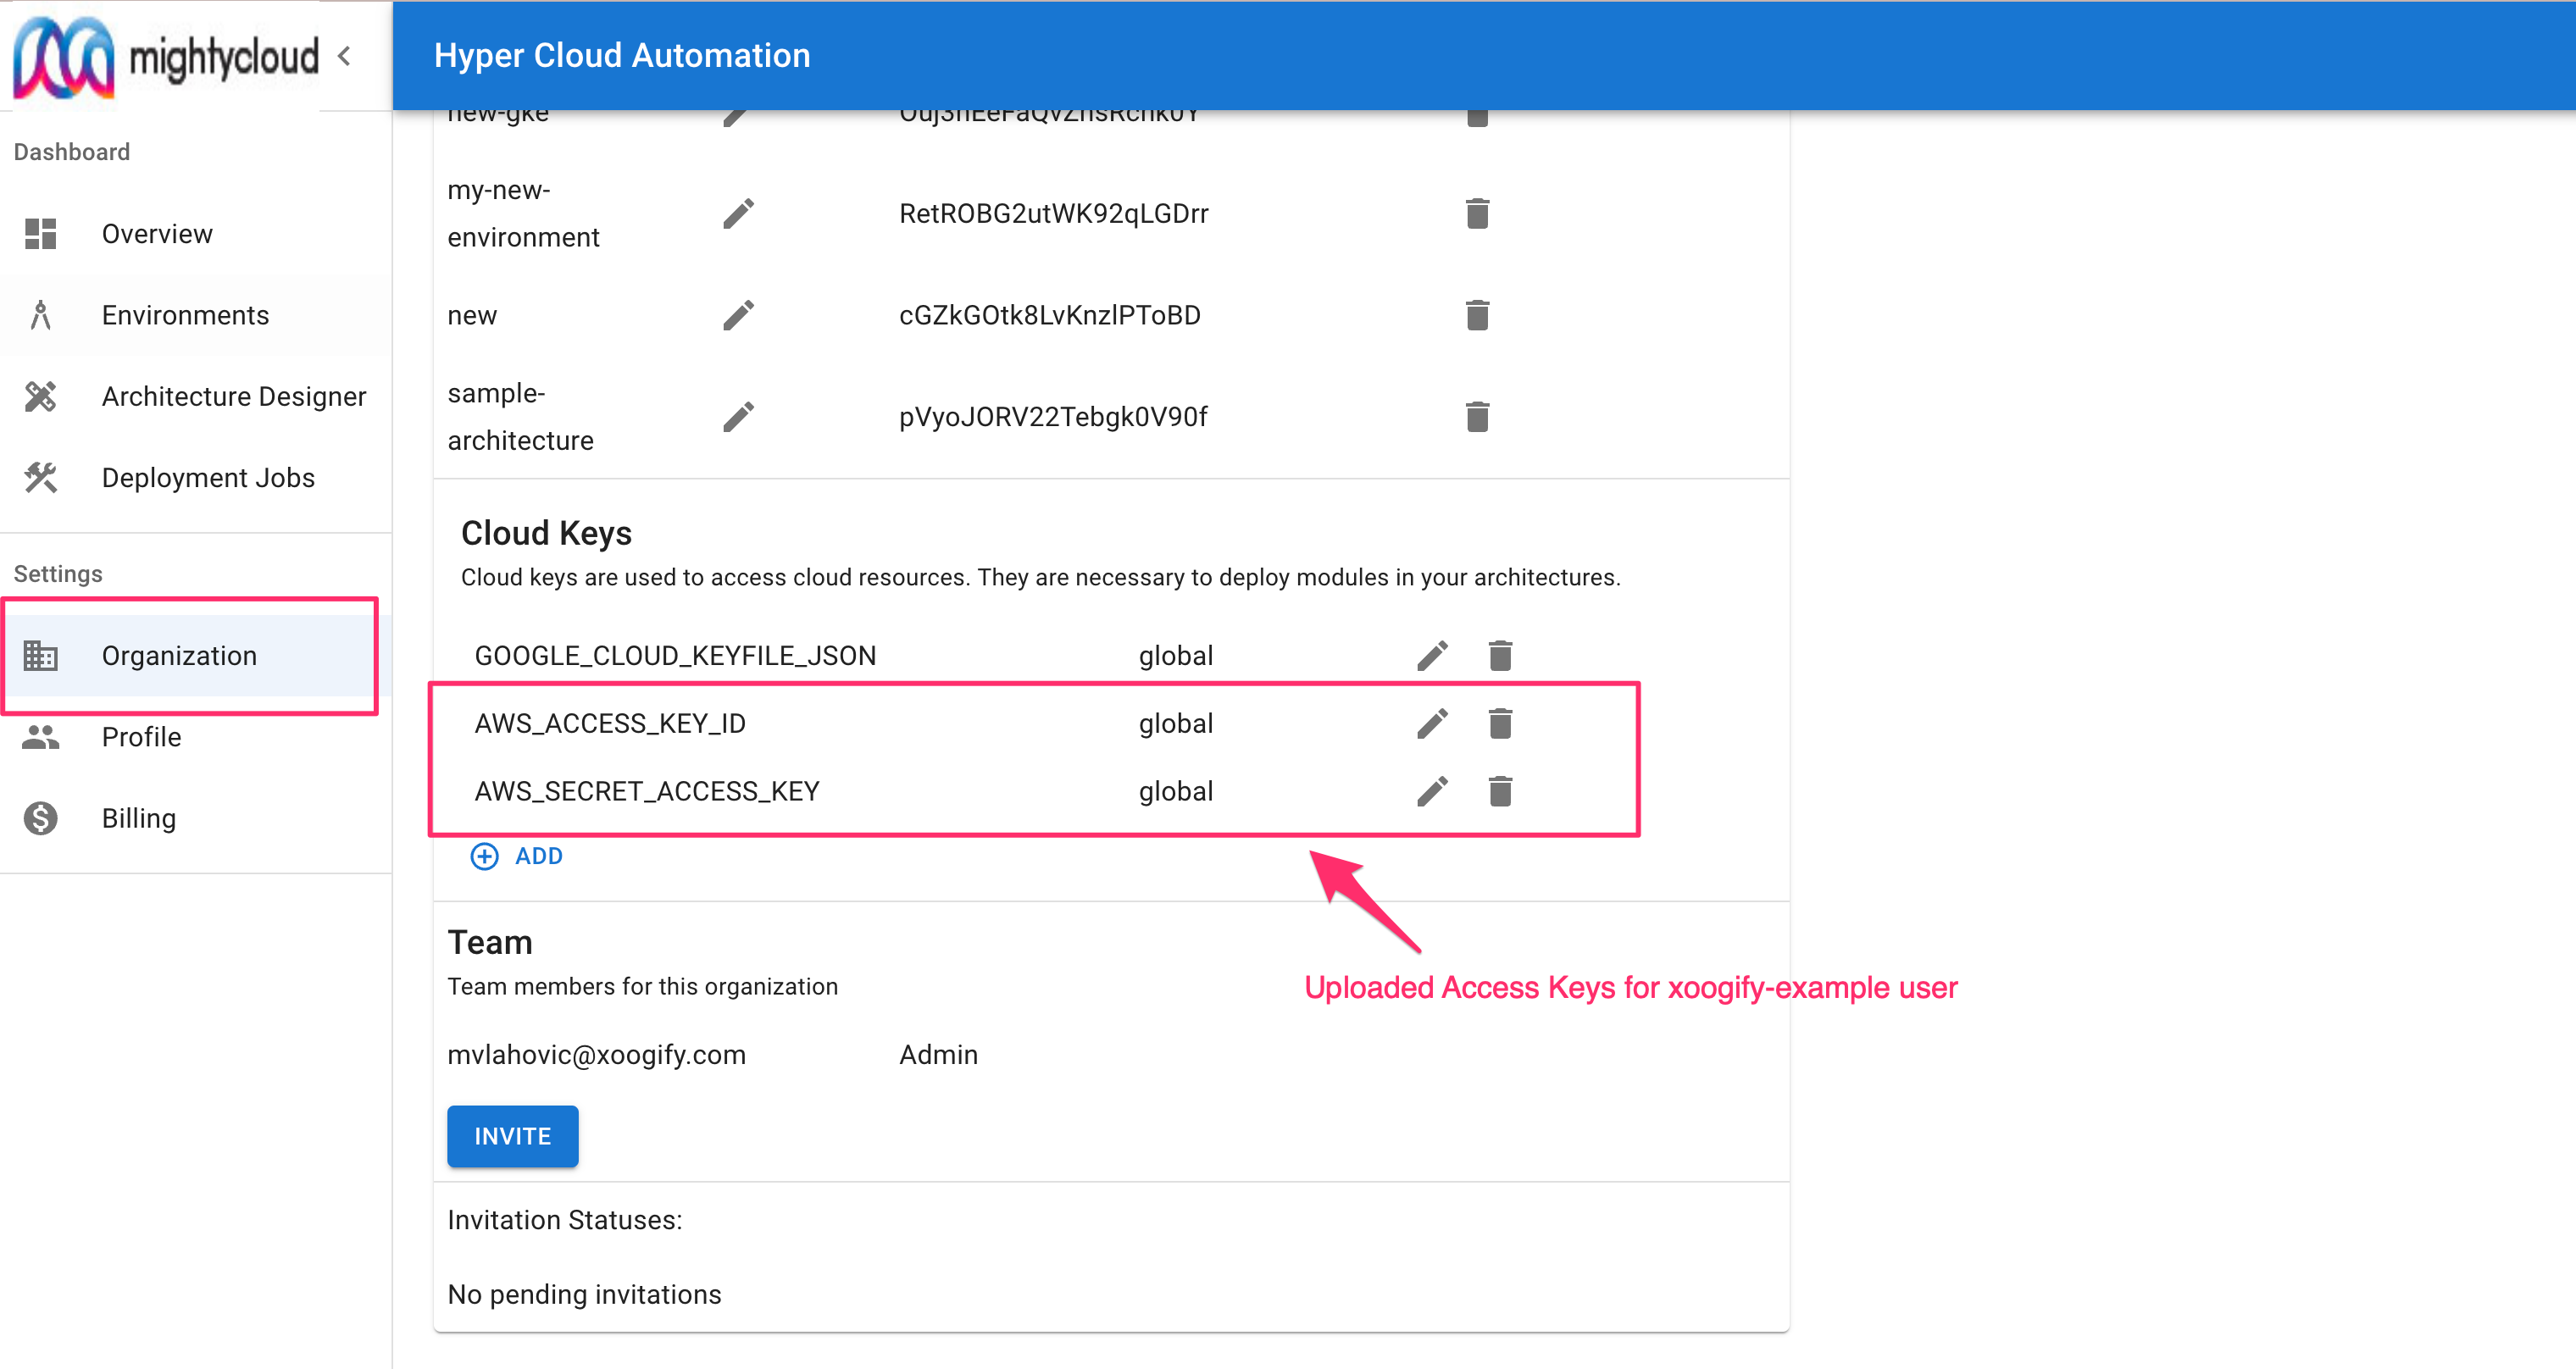Select the Environments compass icon
The width and height of the screenshot is (2576, 1369).
pyautogui.click(x=41, y=314)
